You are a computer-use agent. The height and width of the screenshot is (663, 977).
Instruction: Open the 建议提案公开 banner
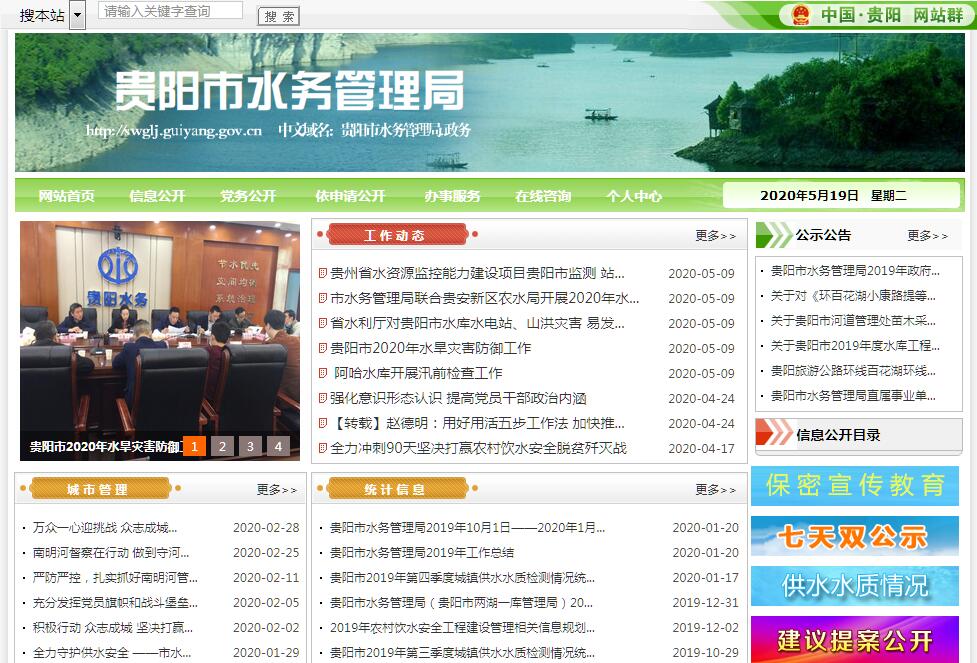[855, 639]
